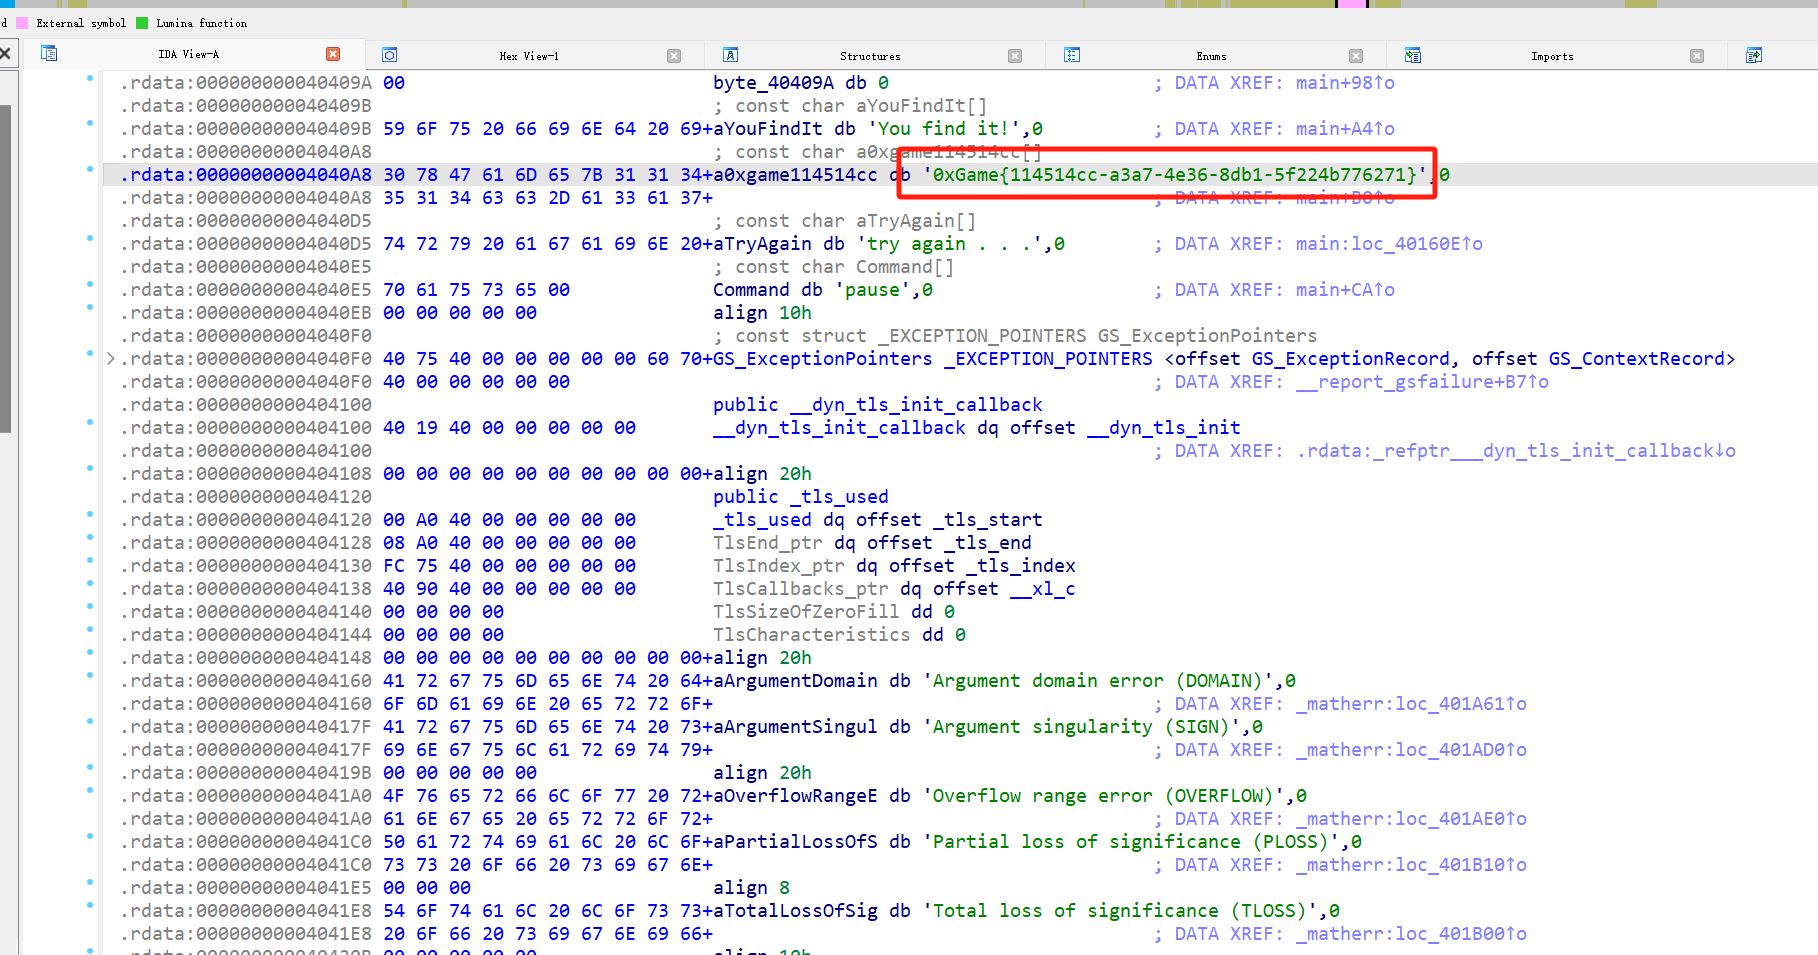Follow the main+CA cross reference
The height and width of the screenshot is (955, 1818).
pyautogui.click(x=1345, y=290)
